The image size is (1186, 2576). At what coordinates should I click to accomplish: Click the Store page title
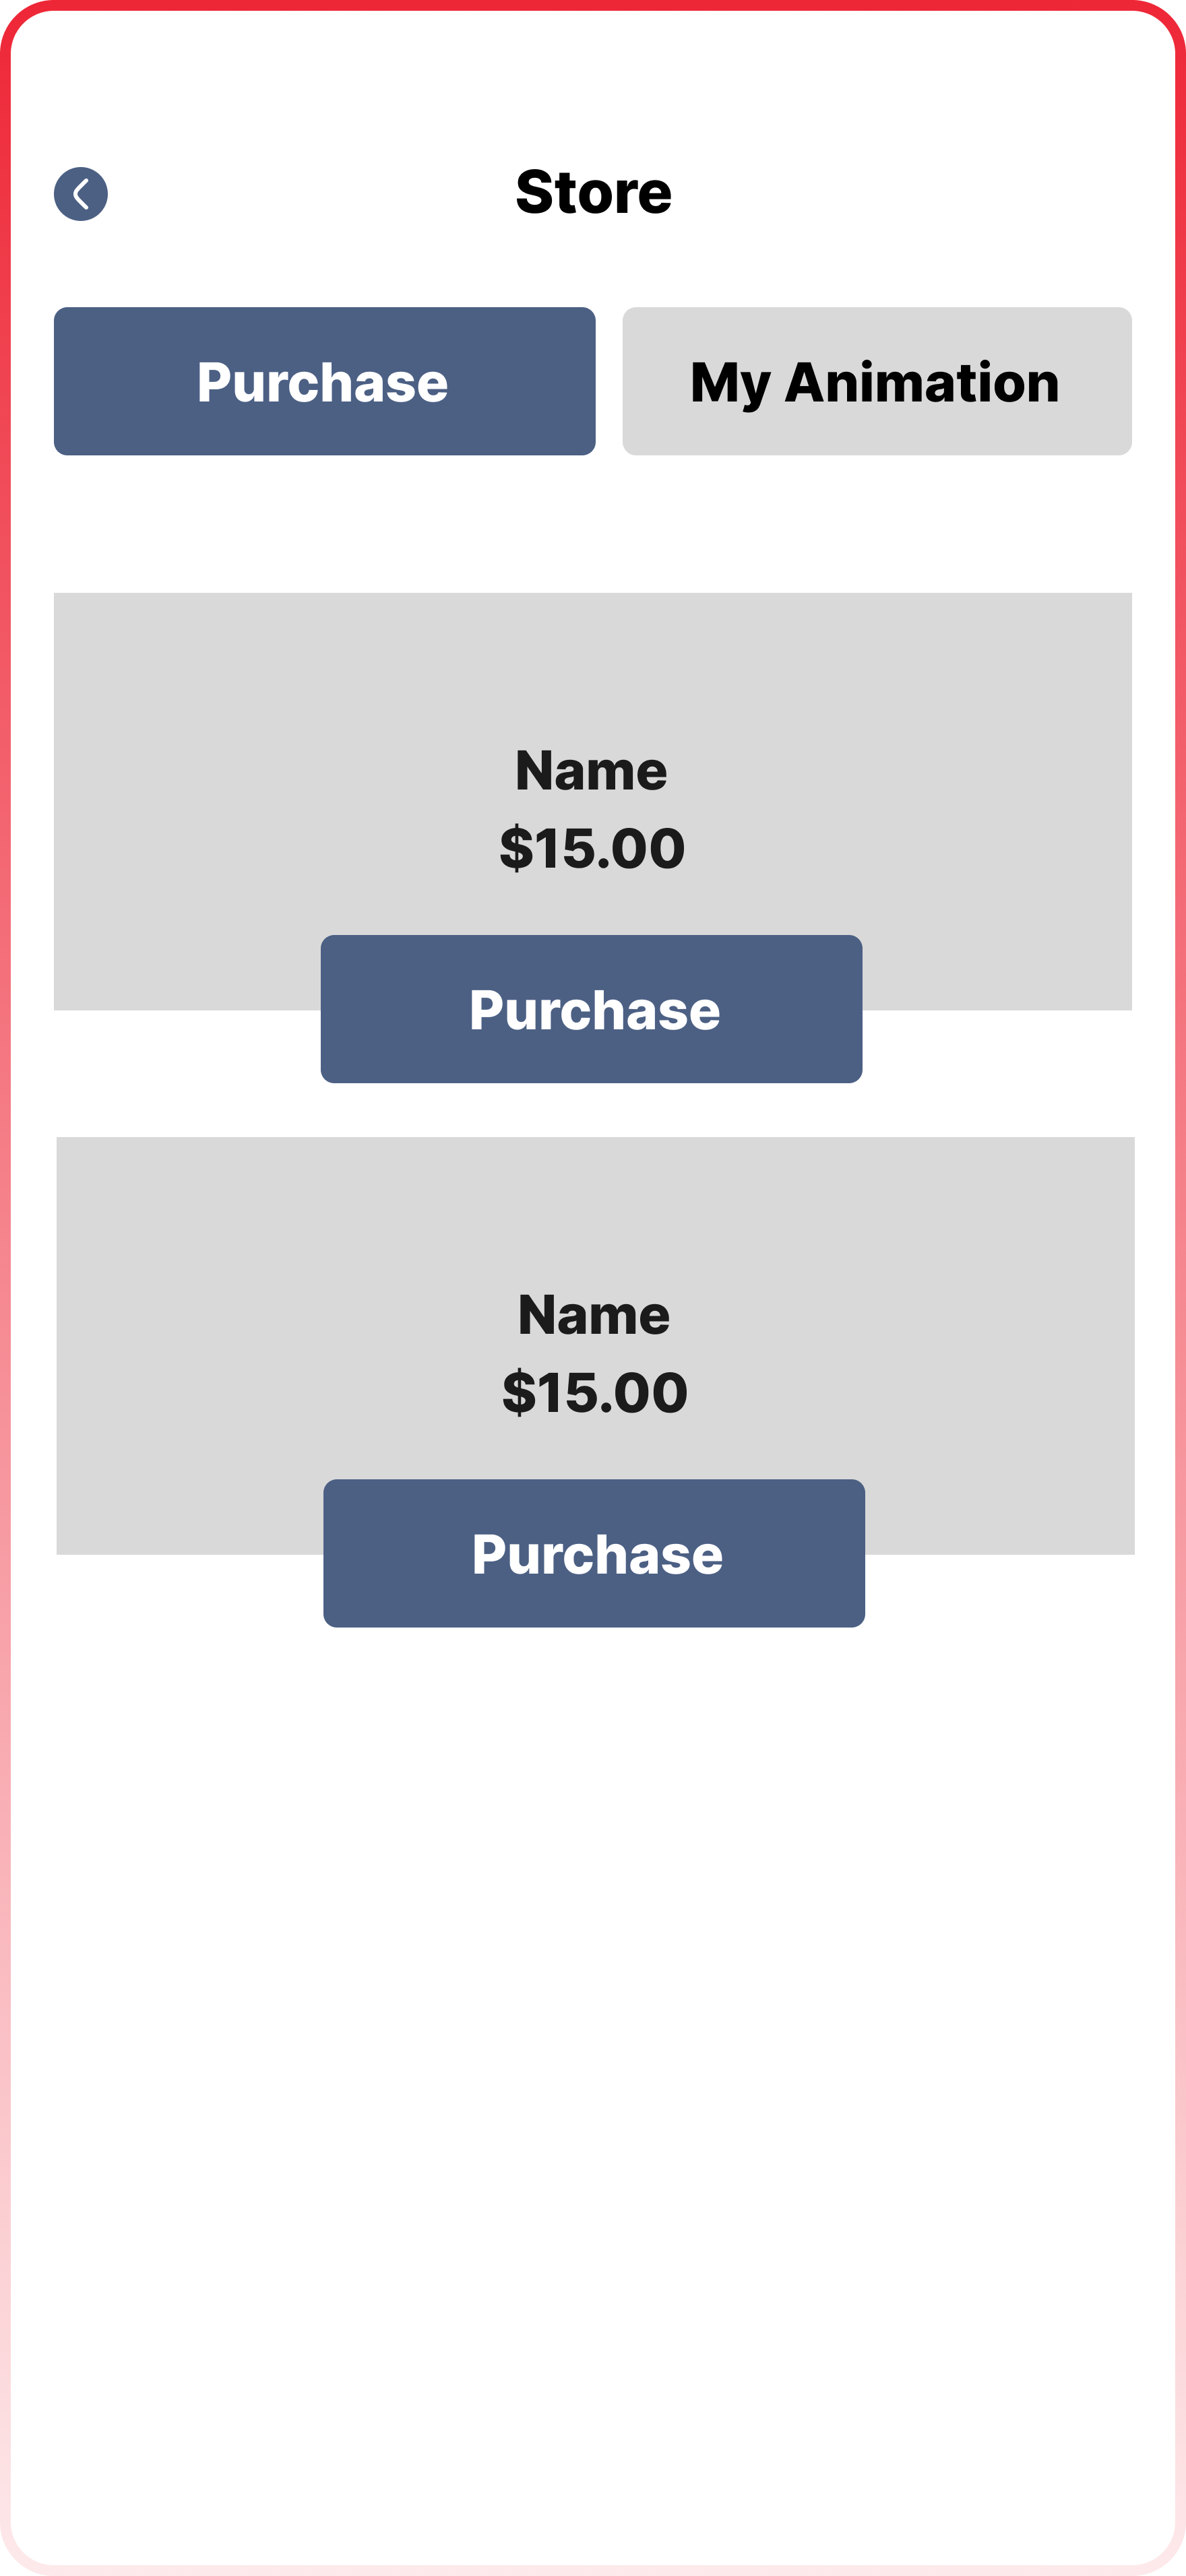[593, 192]
